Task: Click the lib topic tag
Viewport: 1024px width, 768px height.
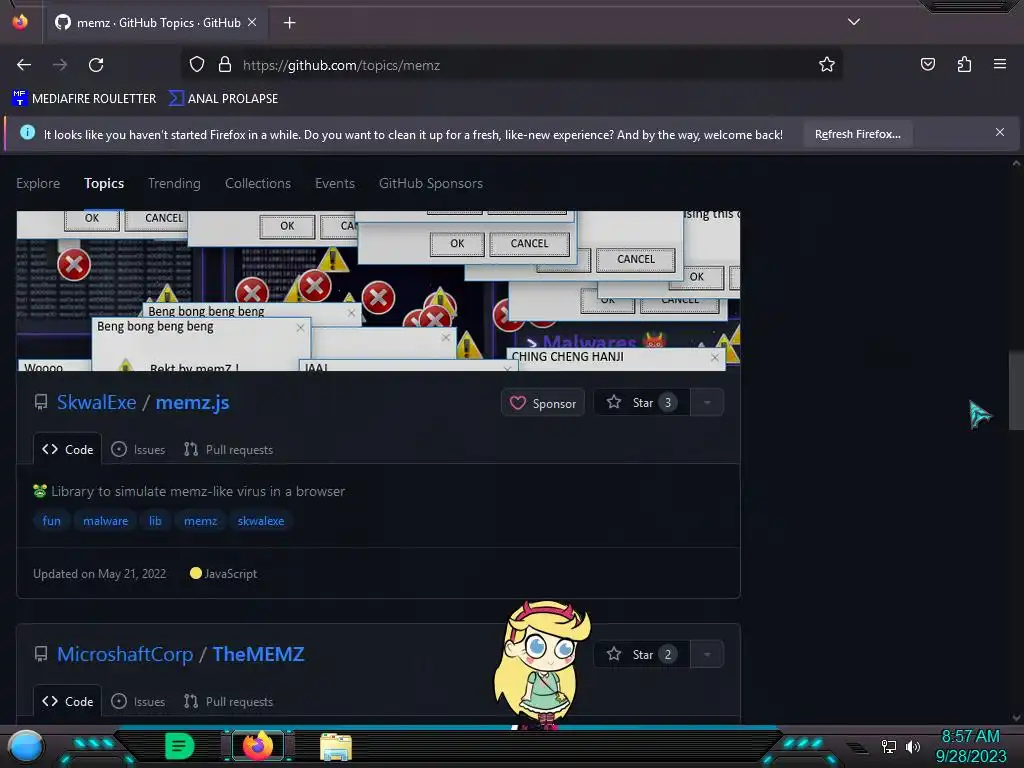Action: pyautogui.click(x=155, y=520)
